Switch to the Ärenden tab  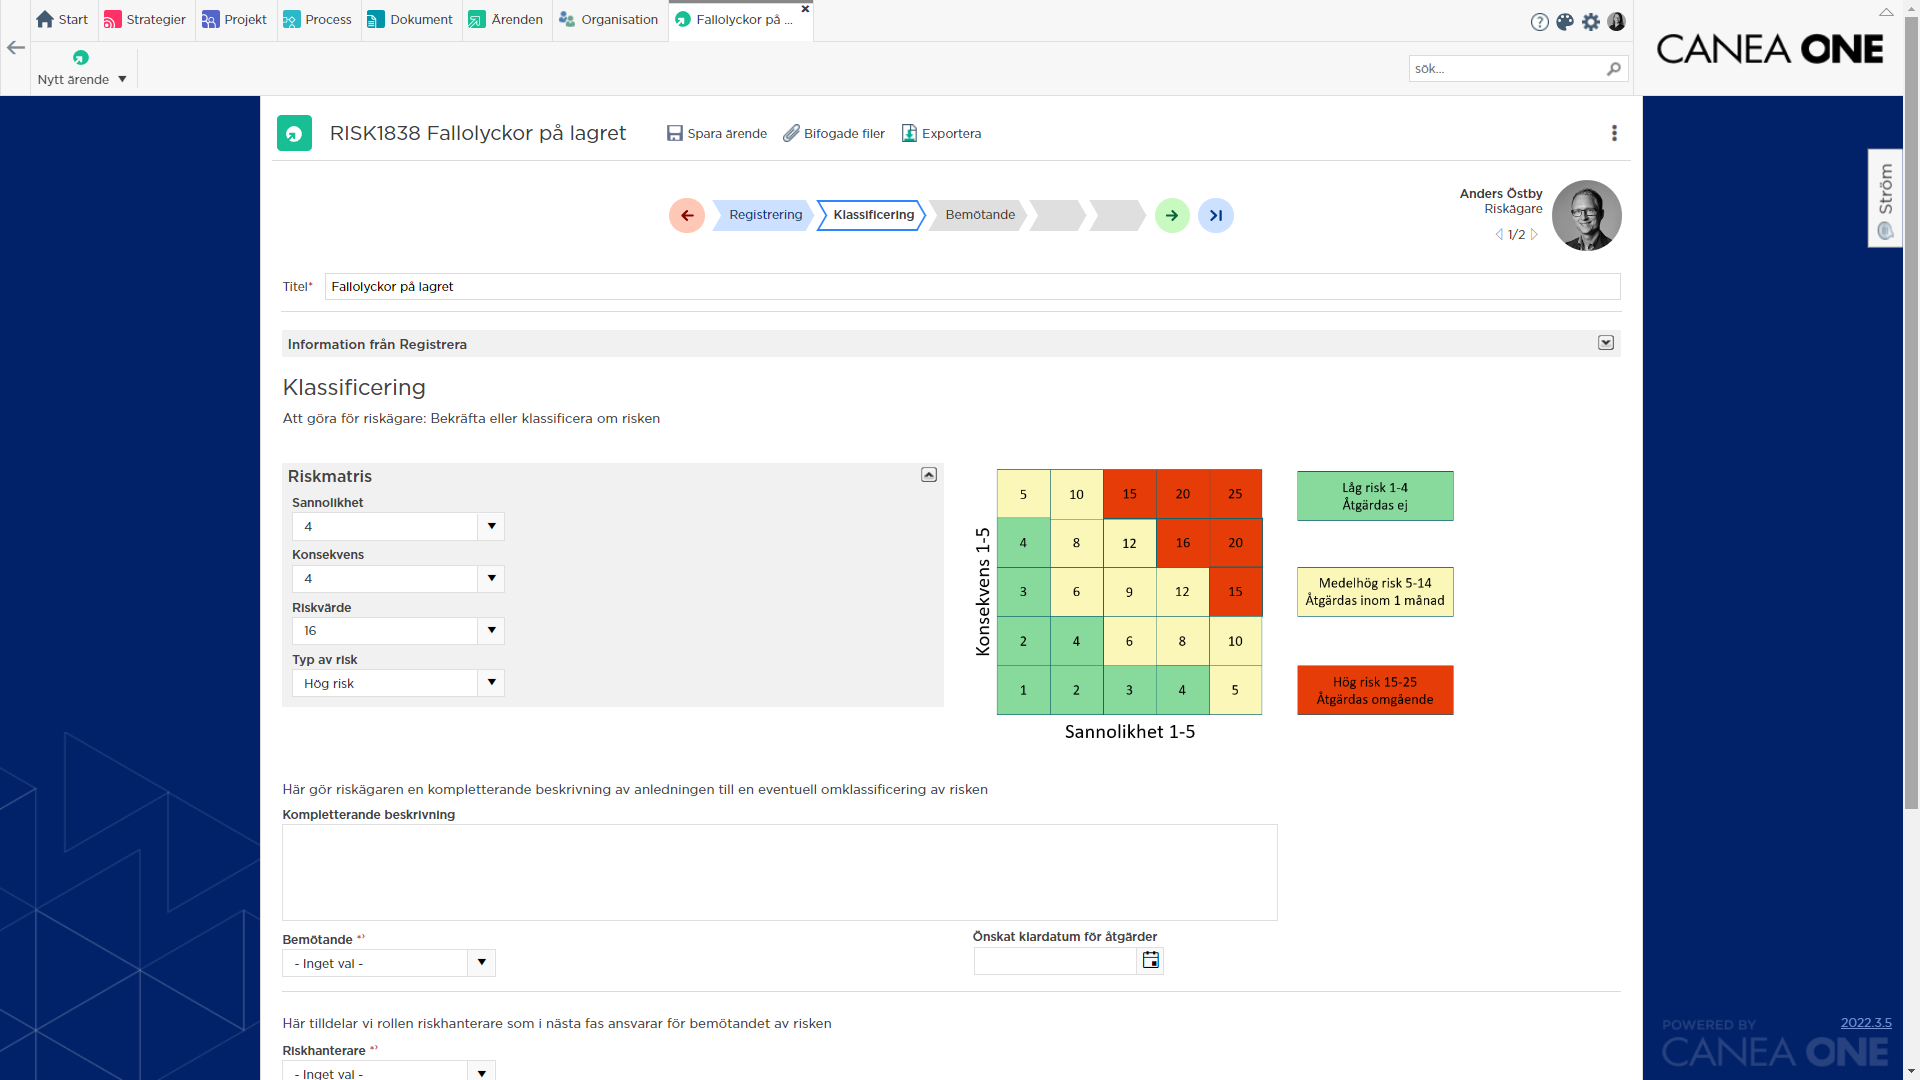(x=506, y=20)
